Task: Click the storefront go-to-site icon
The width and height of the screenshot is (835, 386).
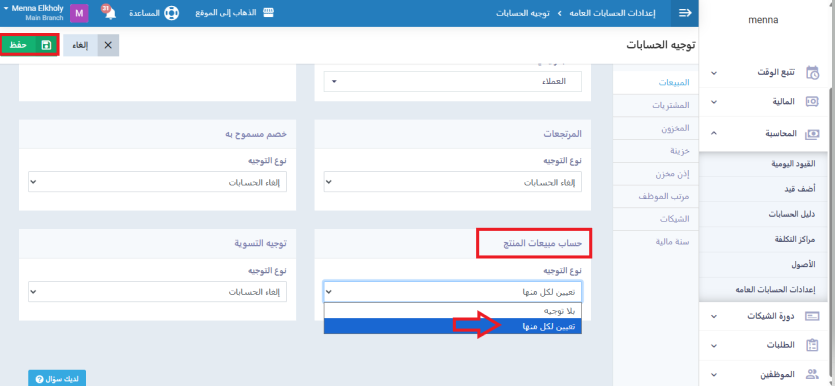Action: pos(268,12)
